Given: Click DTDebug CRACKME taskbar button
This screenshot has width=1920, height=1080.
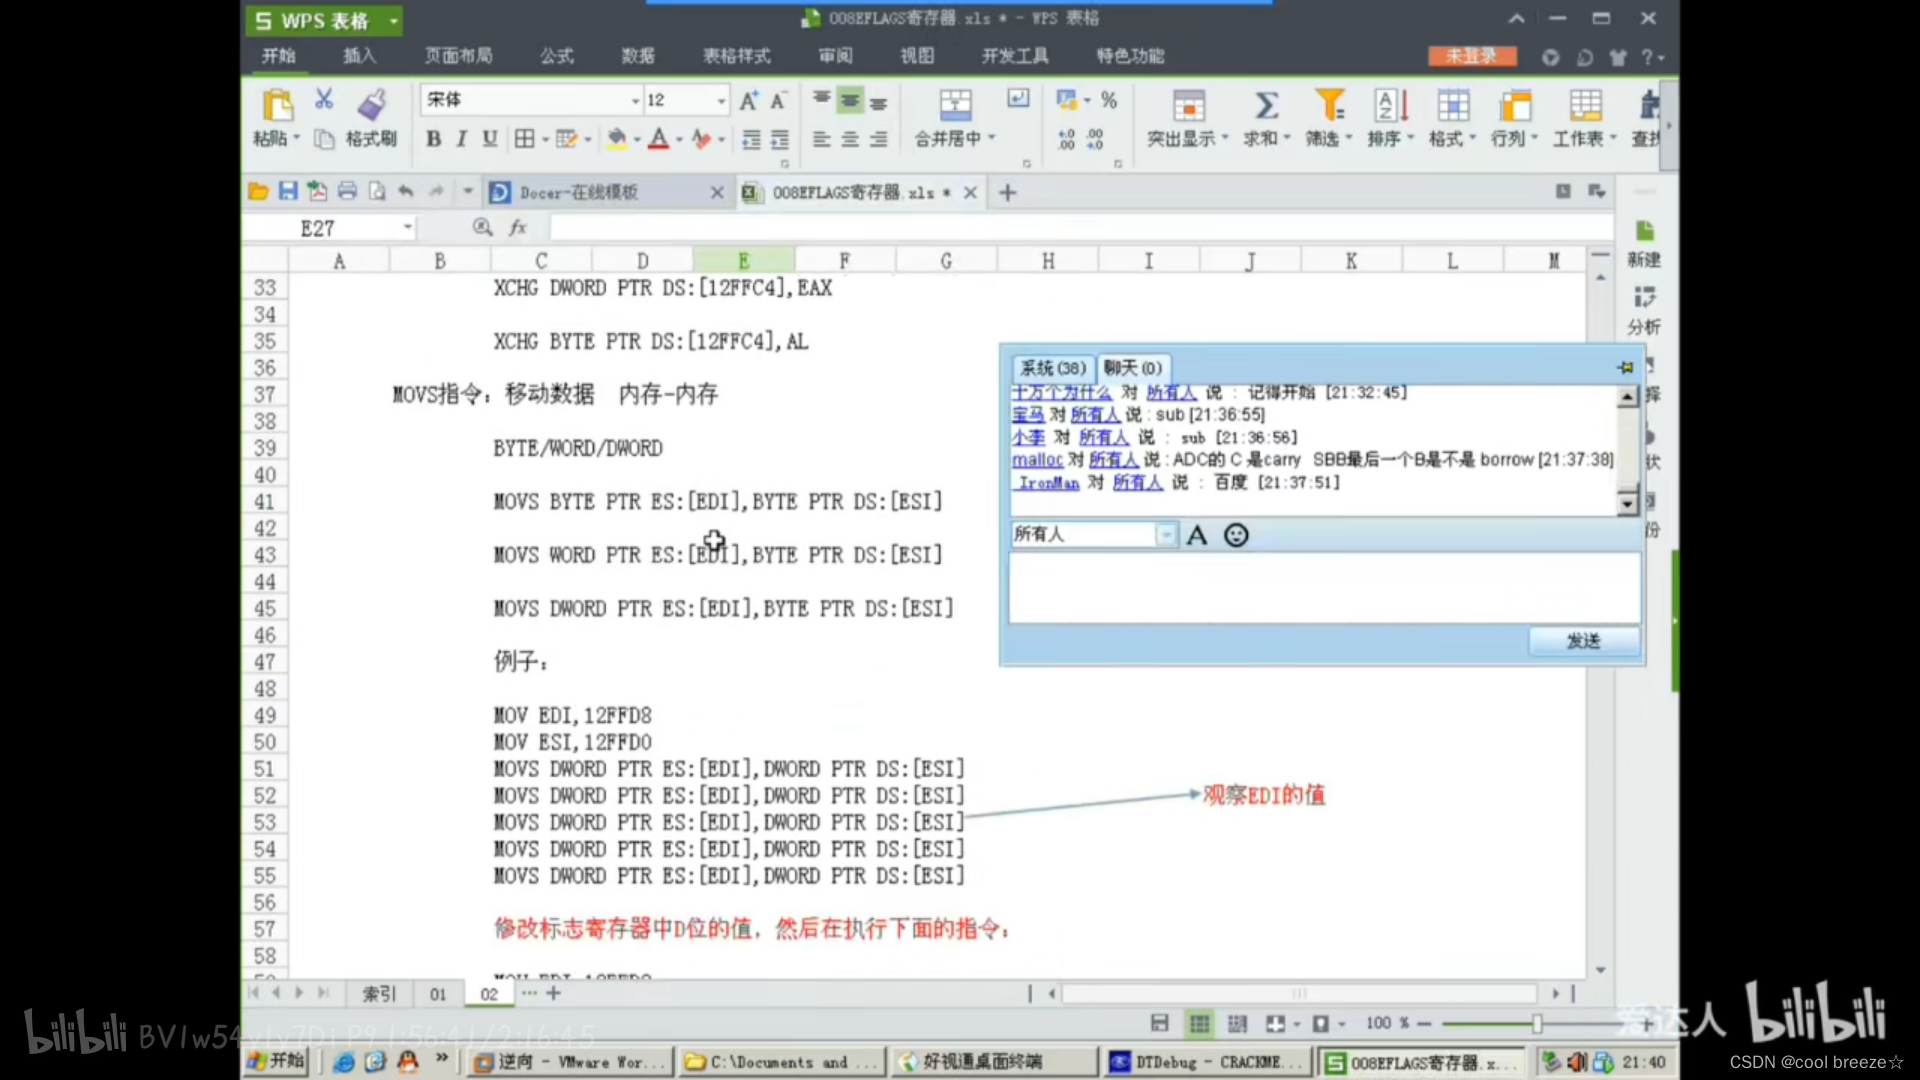Looking at the screenshot, I should (1207, 1062).
